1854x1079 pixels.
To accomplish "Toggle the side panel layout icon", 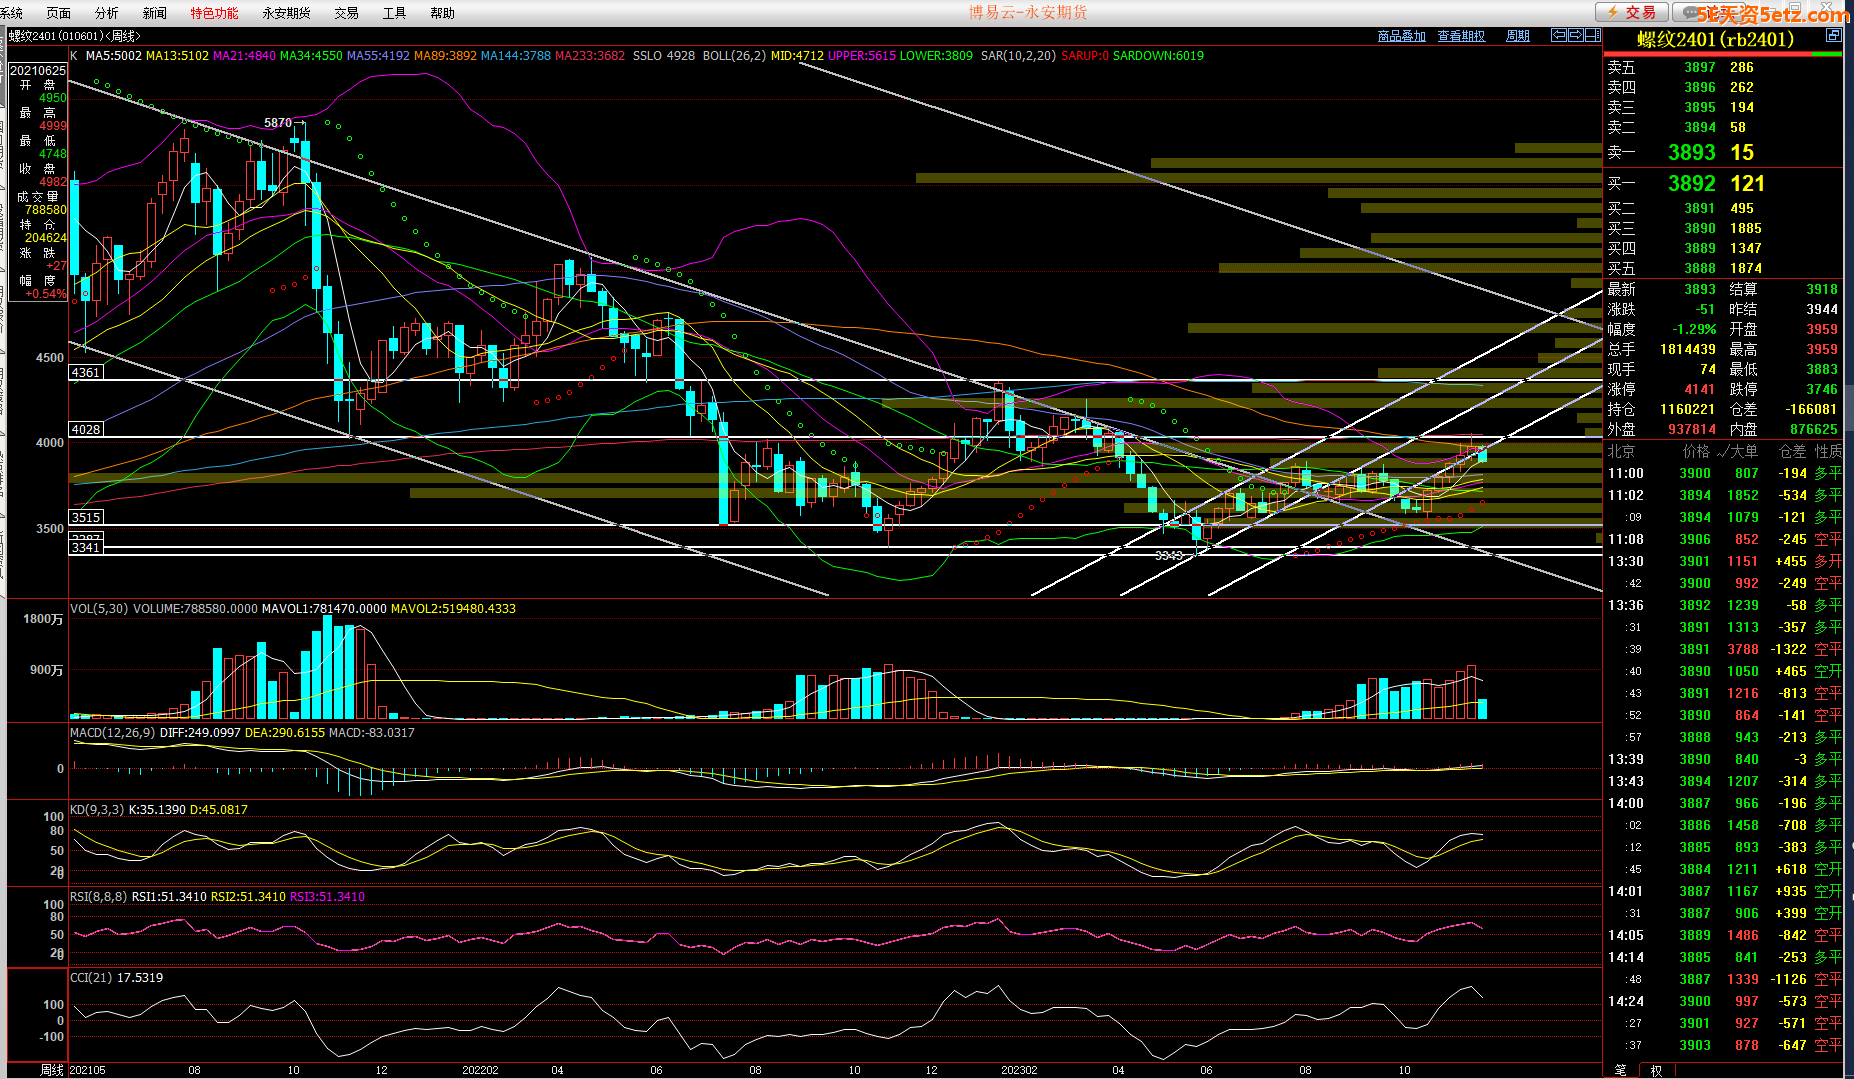I will click(x=1593, y=35).
